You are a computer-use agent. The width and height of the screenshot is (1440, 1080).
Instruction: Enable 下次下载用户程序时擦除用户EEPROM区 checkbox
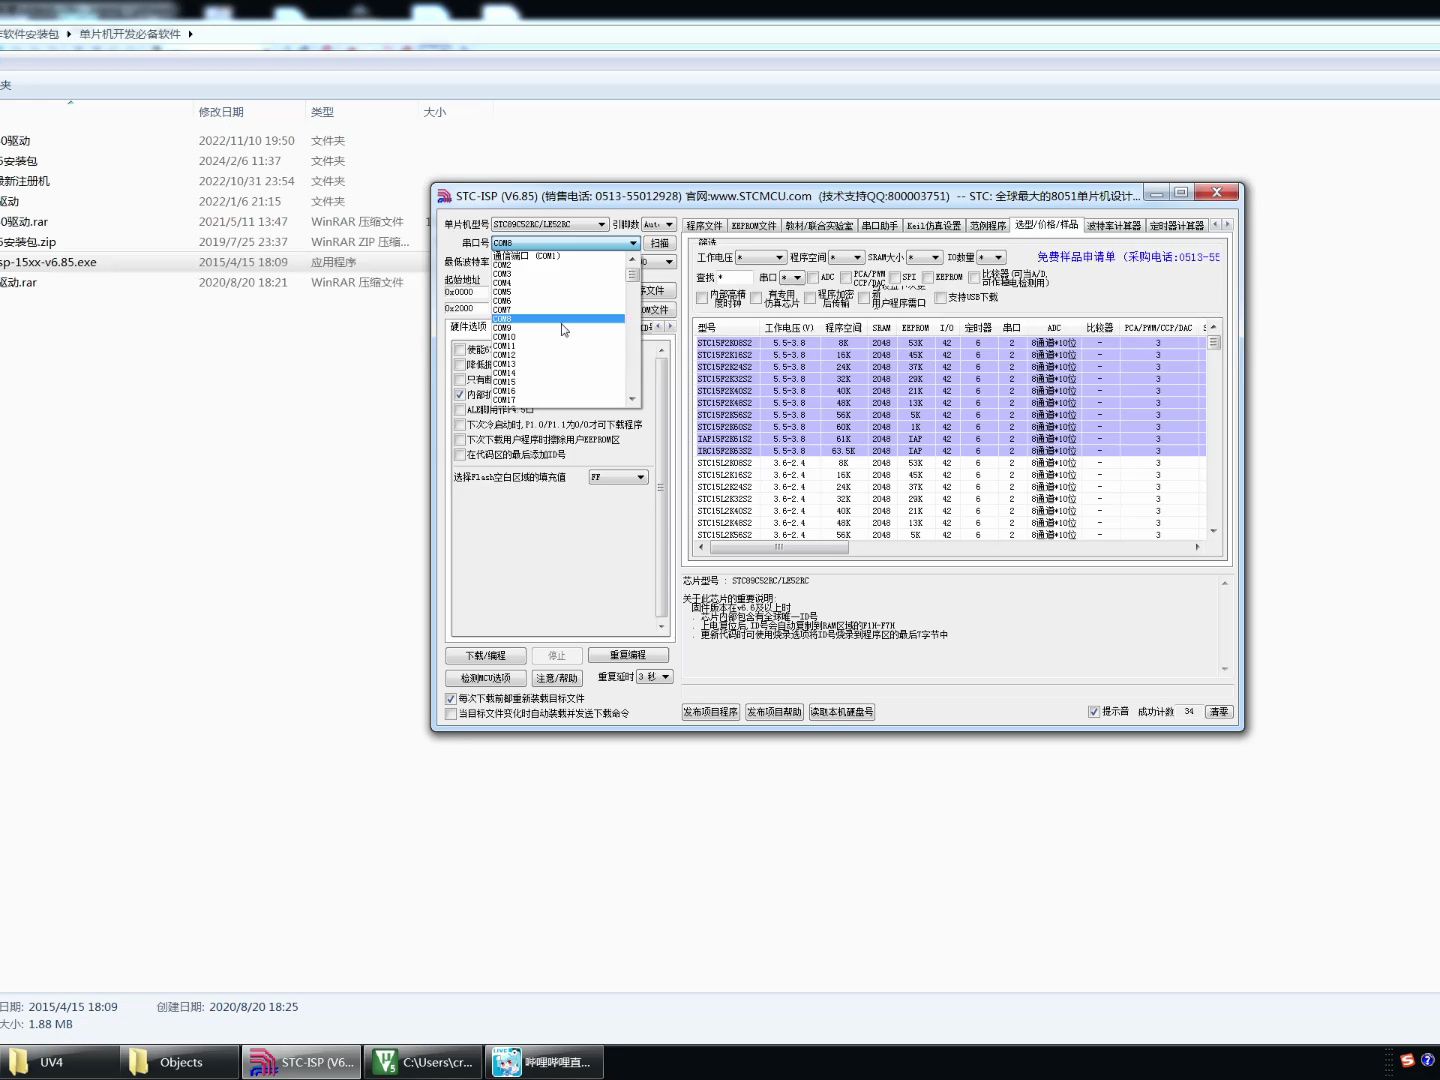click(460, 440)
